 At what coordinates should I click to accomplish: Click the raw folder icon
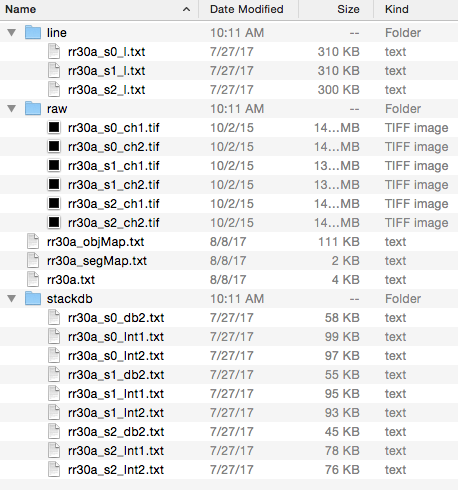(x=33, y=108)
